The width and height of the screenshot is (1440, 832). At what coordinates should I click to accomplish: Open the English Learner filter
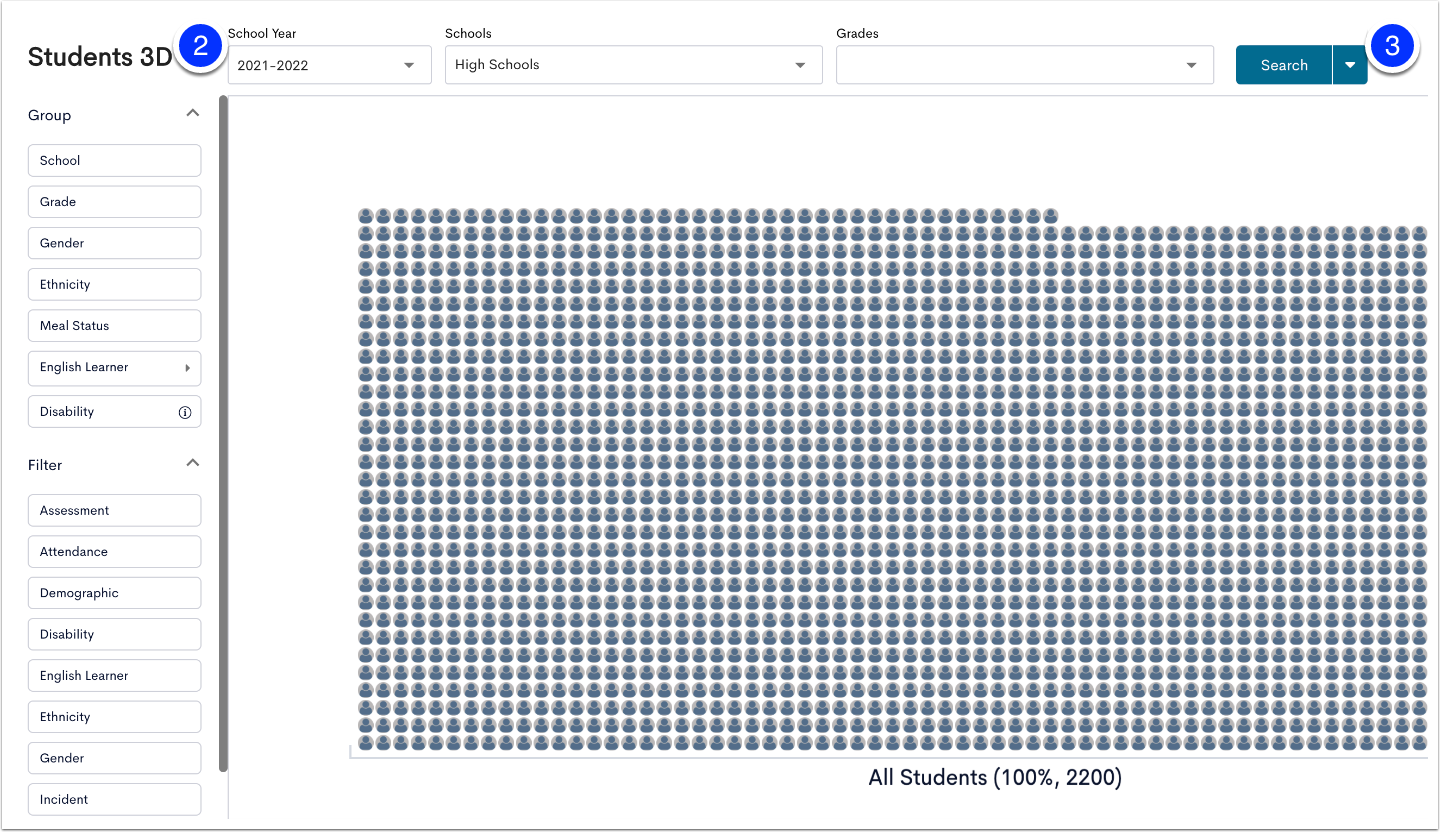115,676
